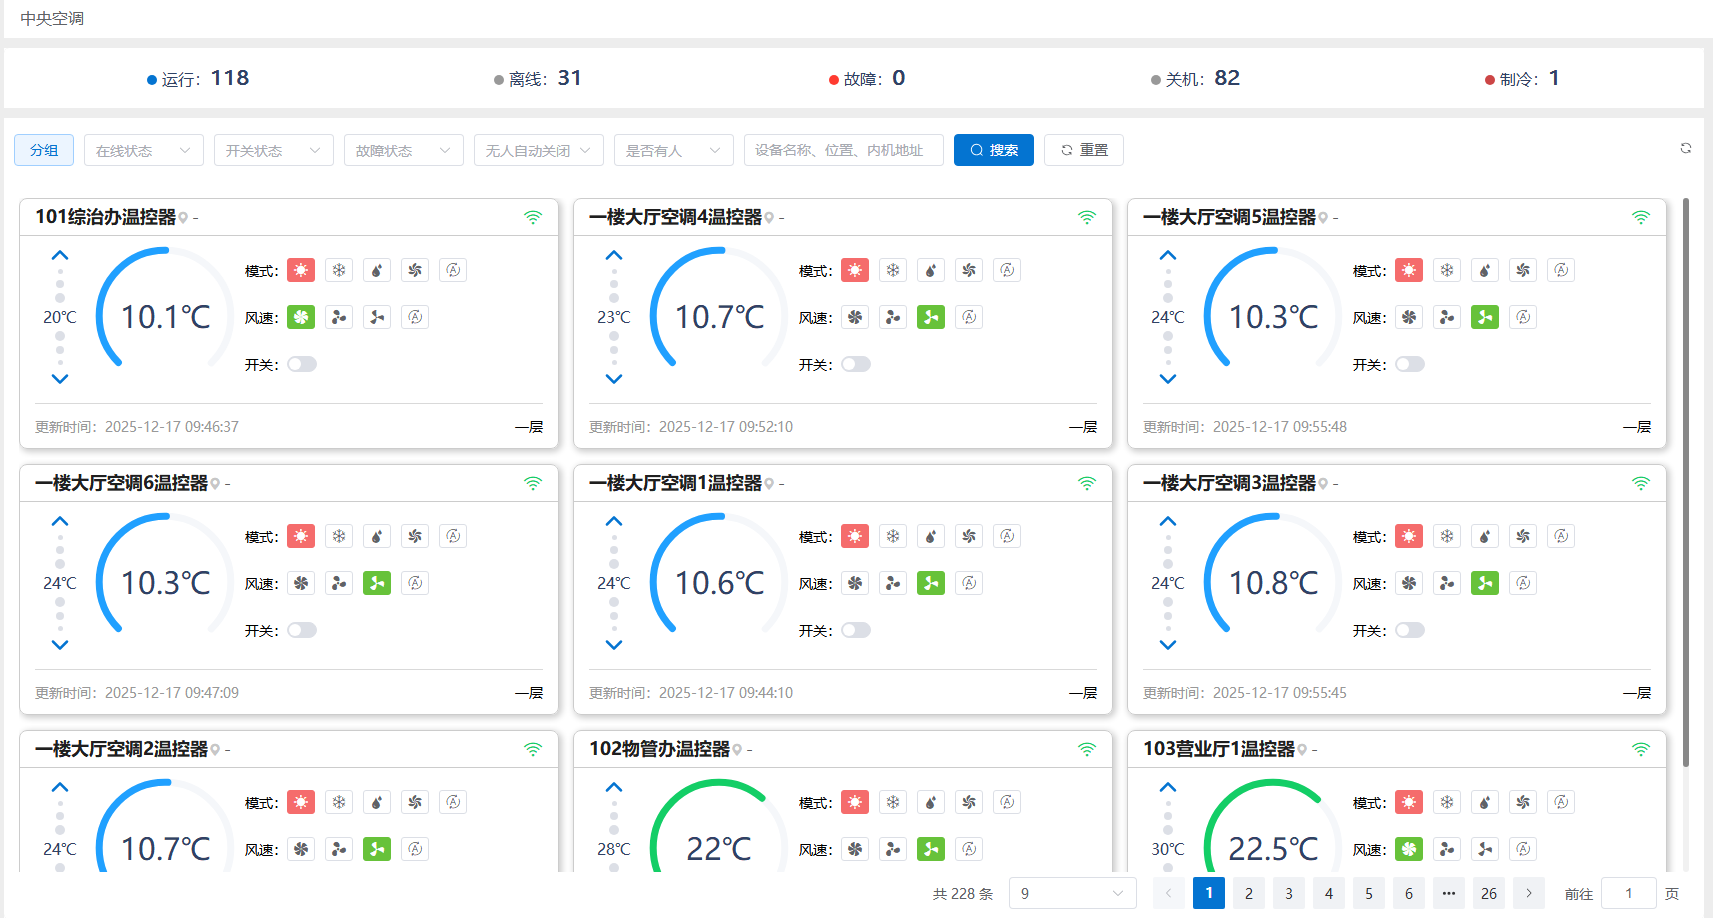The height and width of the screenshot is (918, 1713).
Task: Go to page 3 in pagination
Action: click(x=1289, y=893)
